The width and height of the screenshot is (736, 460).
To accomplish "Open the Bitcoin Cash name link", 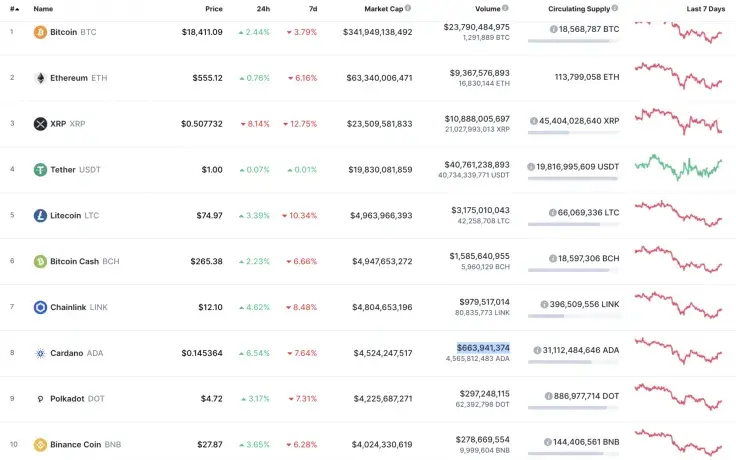I will click(x=74, y=262).
